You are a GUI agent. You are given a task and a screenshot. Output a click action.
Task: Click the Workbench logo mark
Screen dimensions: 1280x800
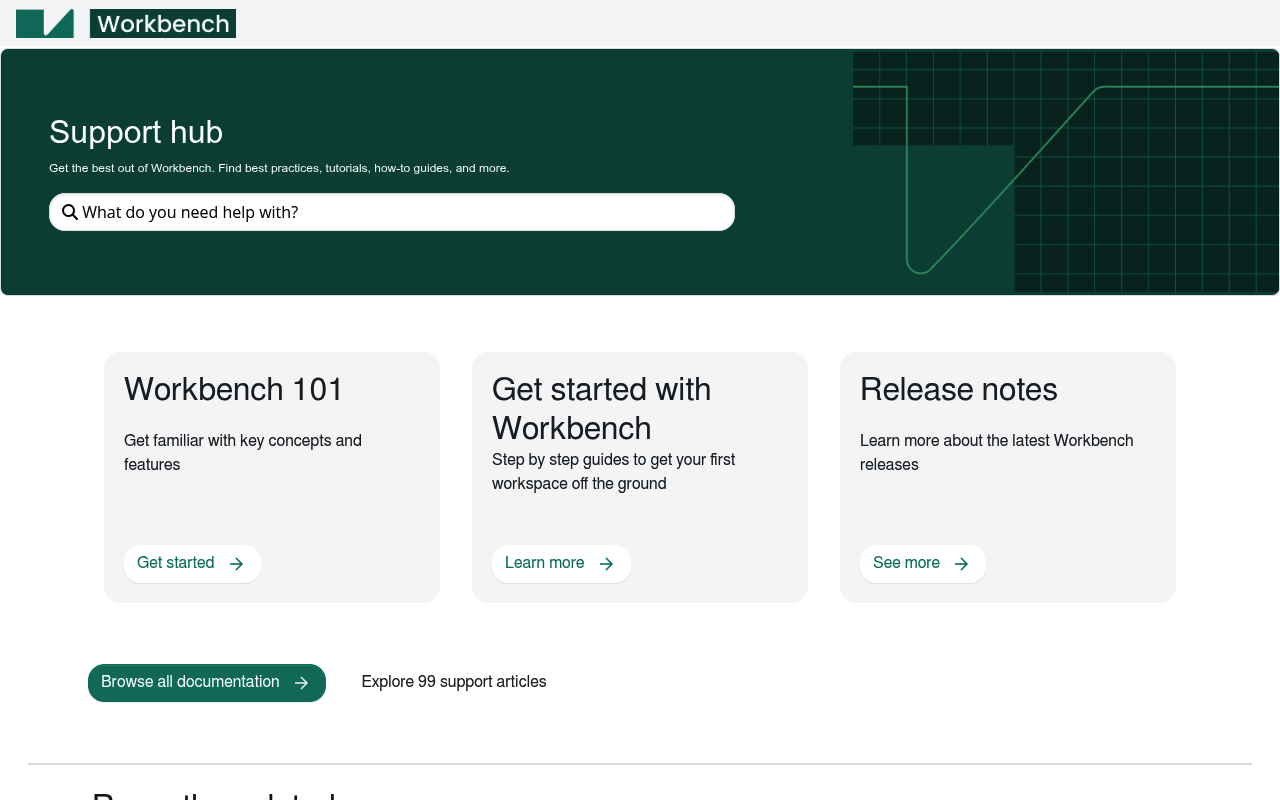coord(45,23)
